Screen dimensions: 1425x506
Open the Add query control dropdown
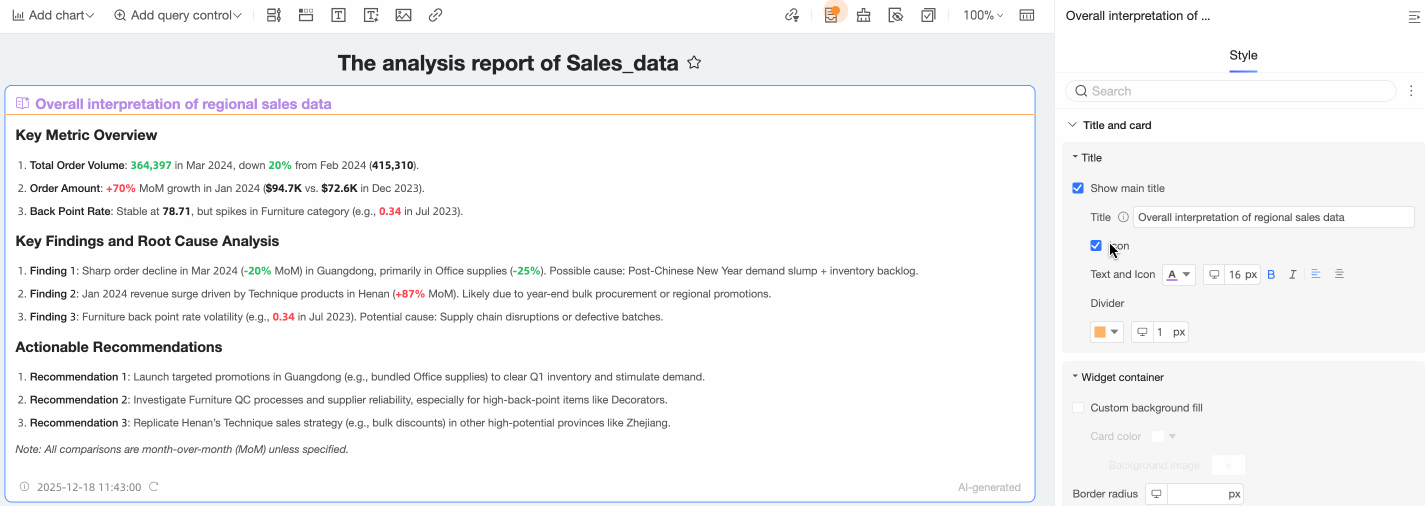pos(178,16)
